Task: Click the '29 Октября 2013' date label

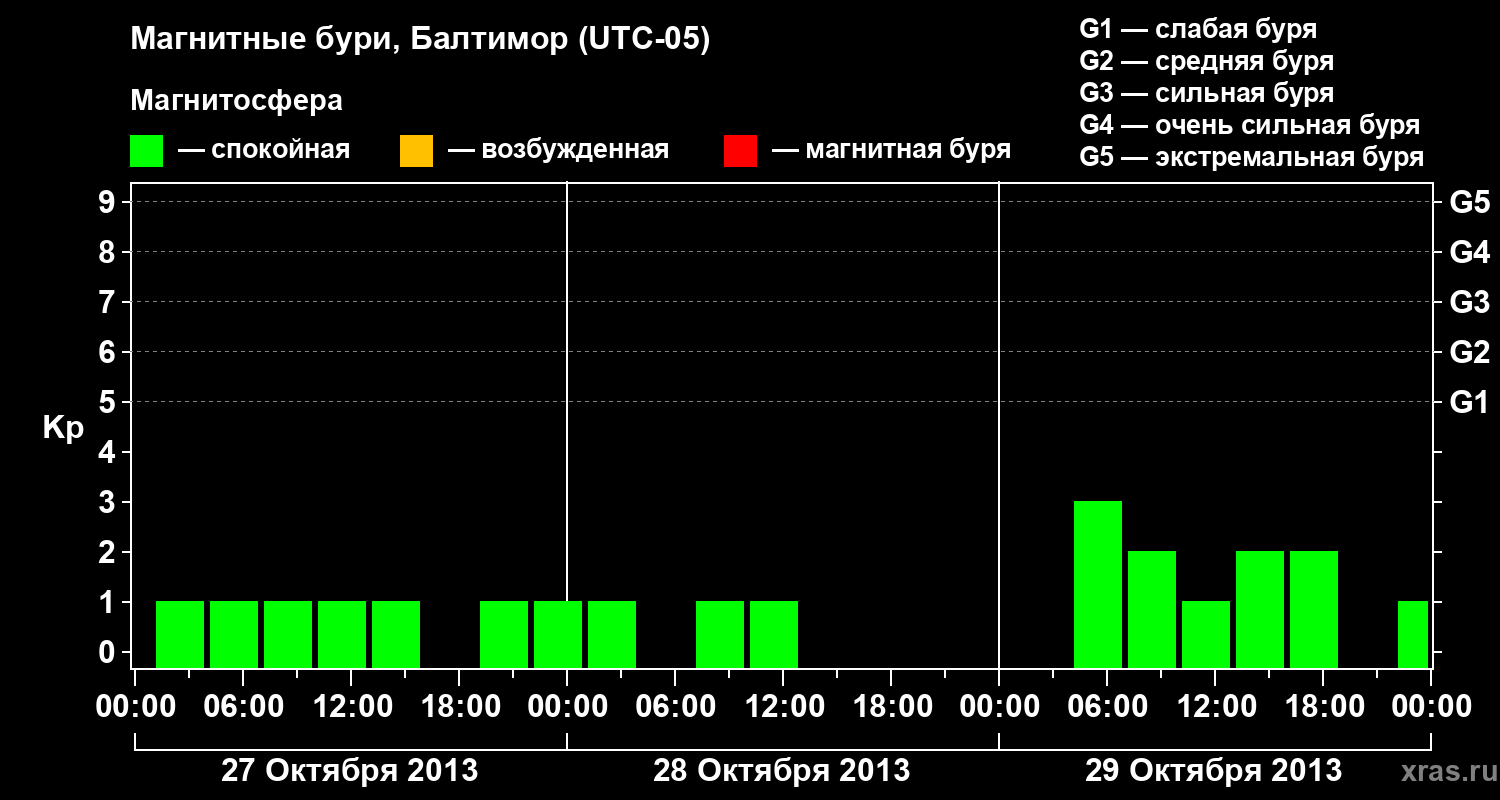Action: point(1214,771)
